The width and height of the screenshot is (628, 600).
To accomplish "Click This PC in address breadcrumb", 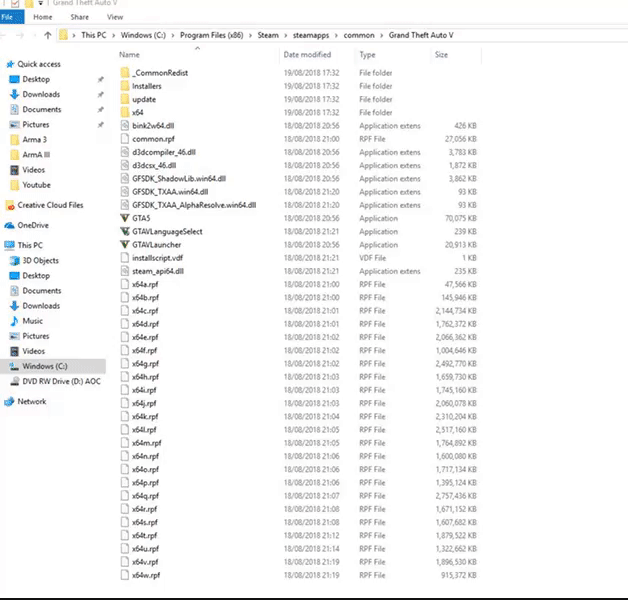I will [94, 35].
